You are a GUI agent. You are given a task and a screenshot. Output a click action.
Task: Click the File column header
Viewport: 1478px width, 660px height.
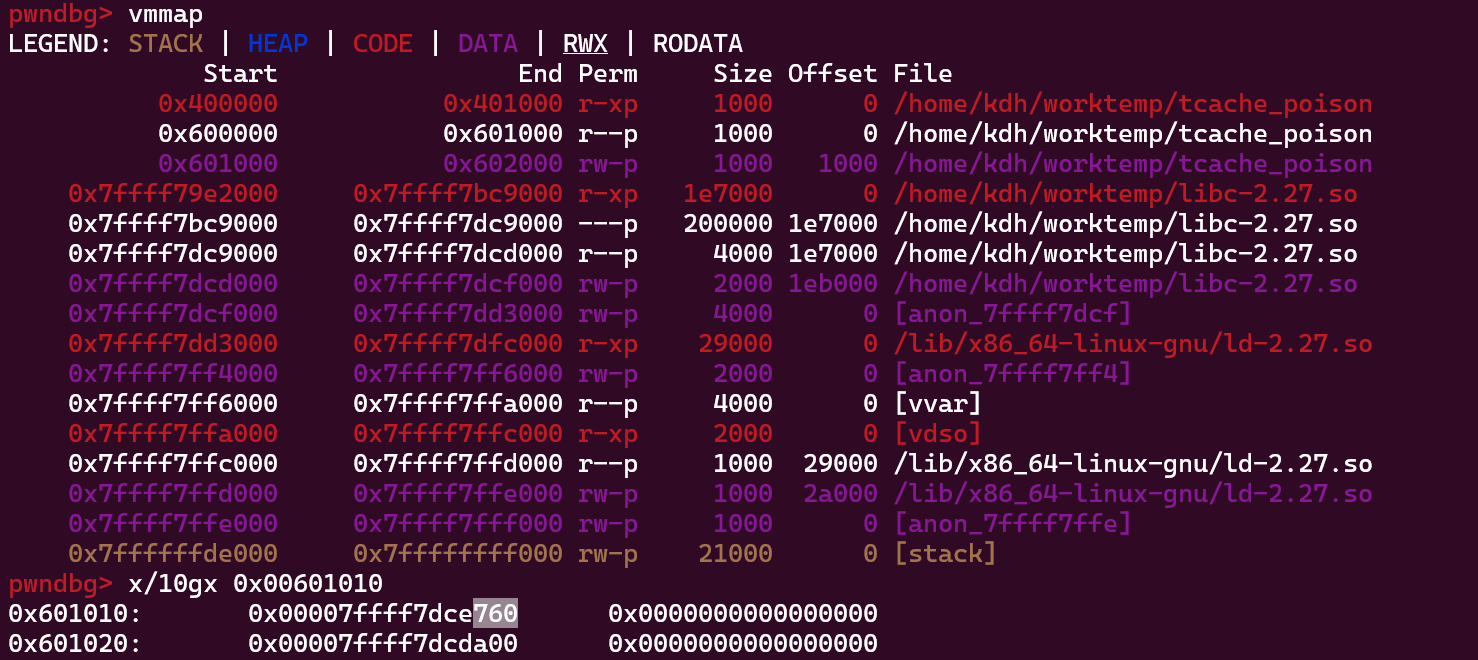[922, 74]
